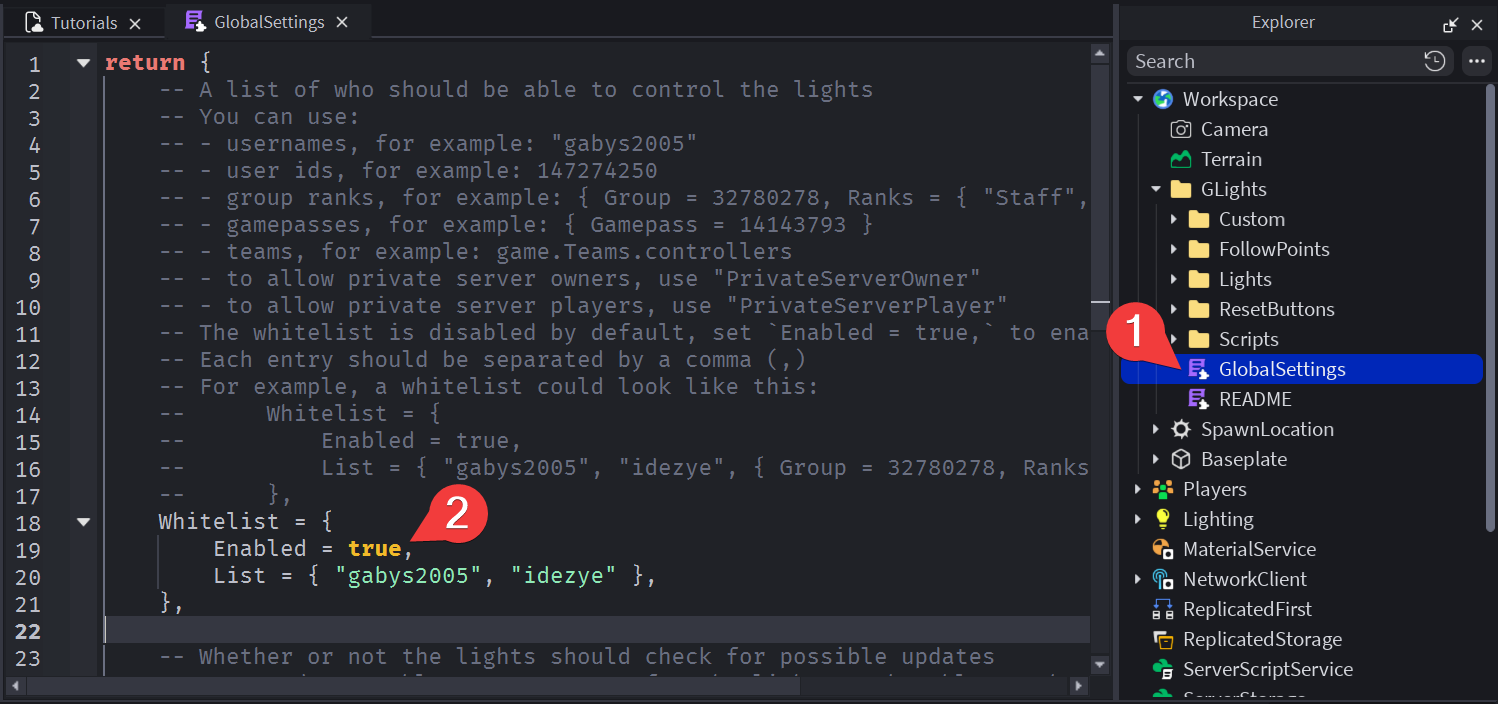The height and width of the screenshot is (704, 1498).
Task: Expand the FollowPoints folder
Action: pyautogui.click(x=1174, y=249)
